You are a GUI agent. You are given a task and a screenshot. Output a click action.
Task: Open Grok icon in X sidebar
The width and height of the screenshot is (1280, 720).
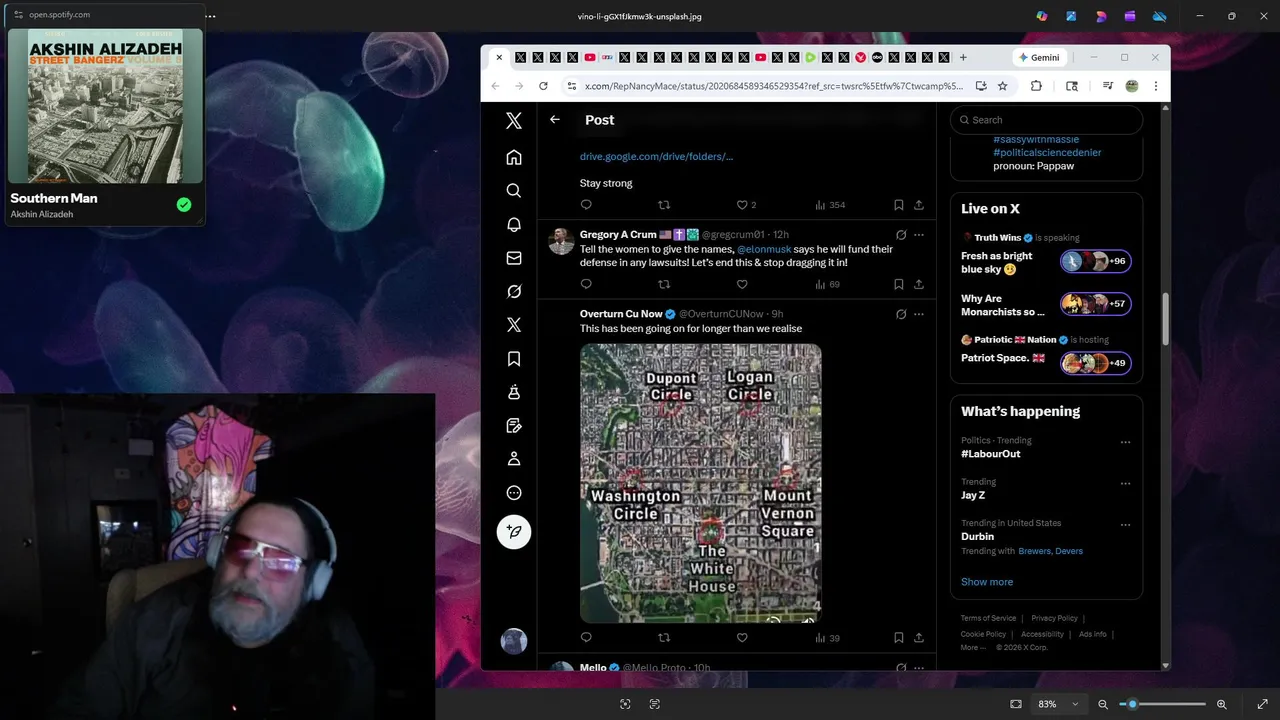(x=514, y=291)
